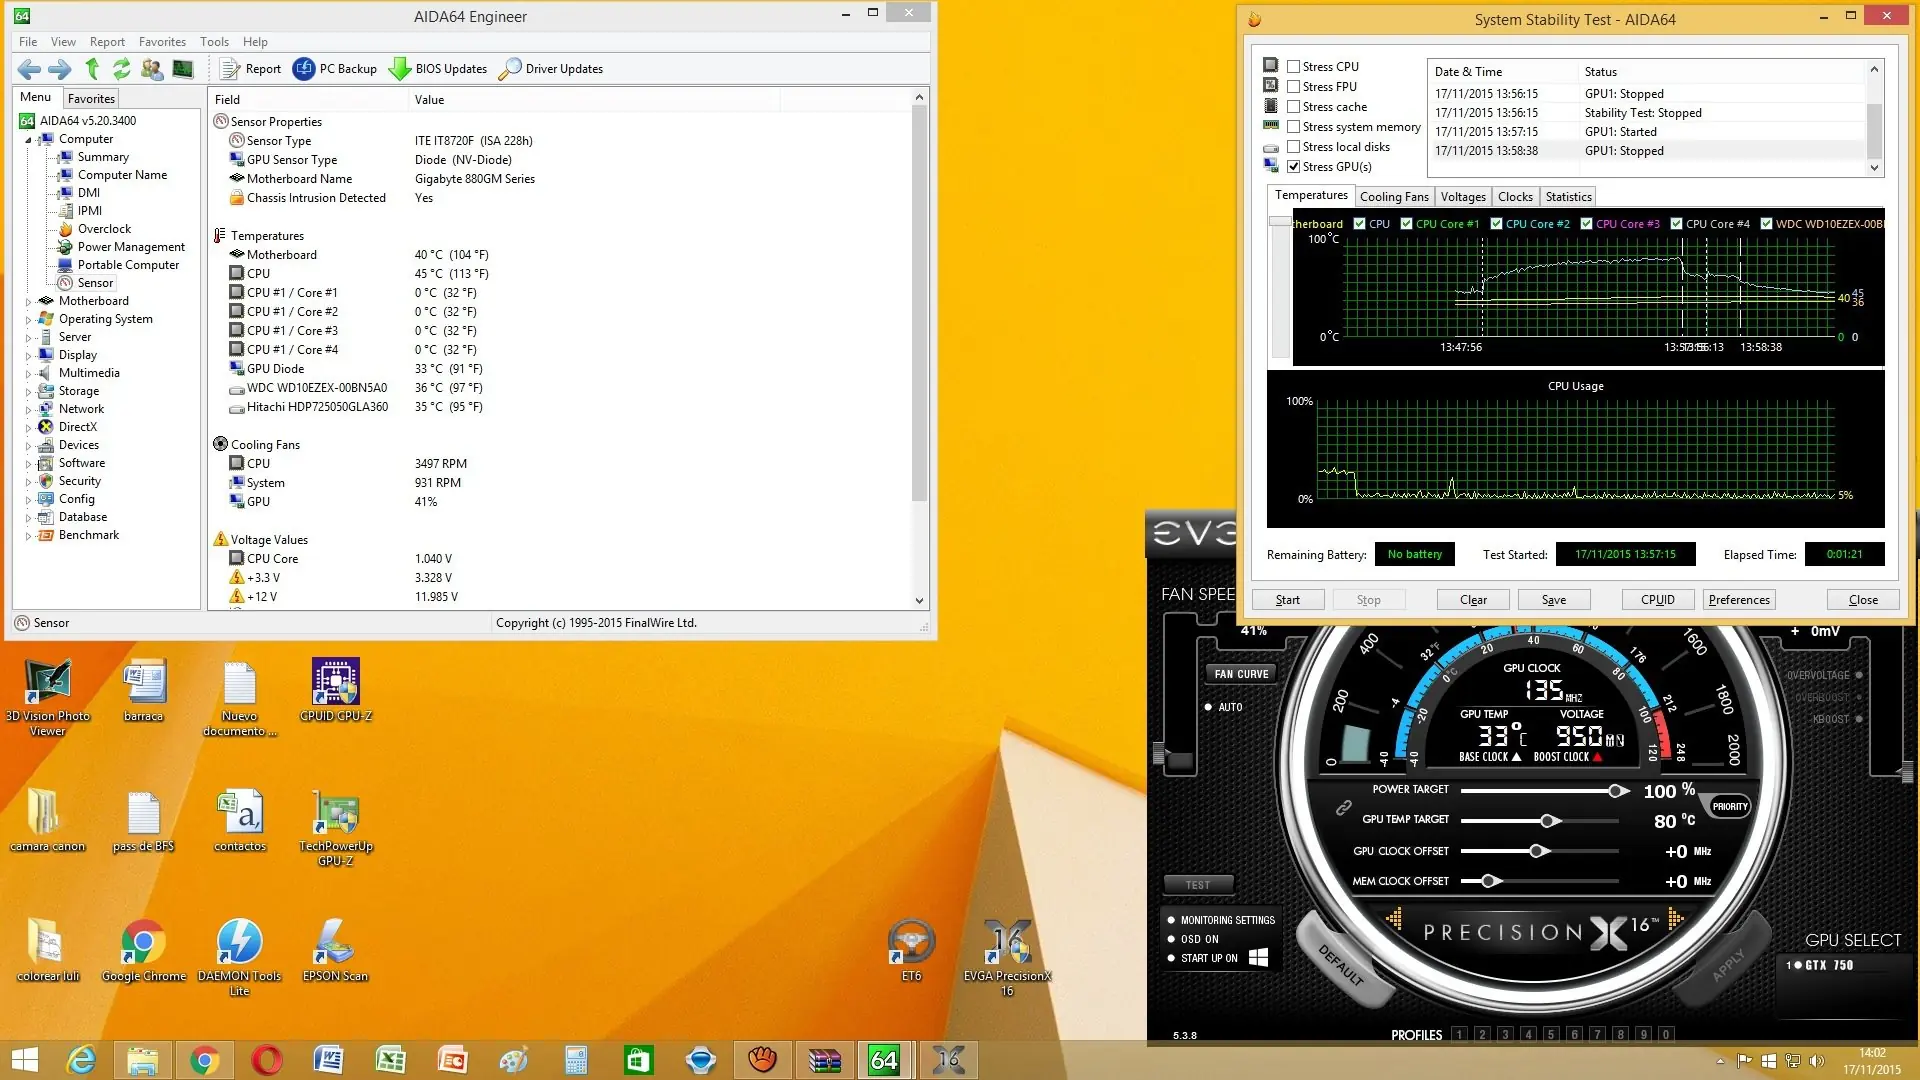Enable the Stress system memory checkbox

click(1294, 127)
